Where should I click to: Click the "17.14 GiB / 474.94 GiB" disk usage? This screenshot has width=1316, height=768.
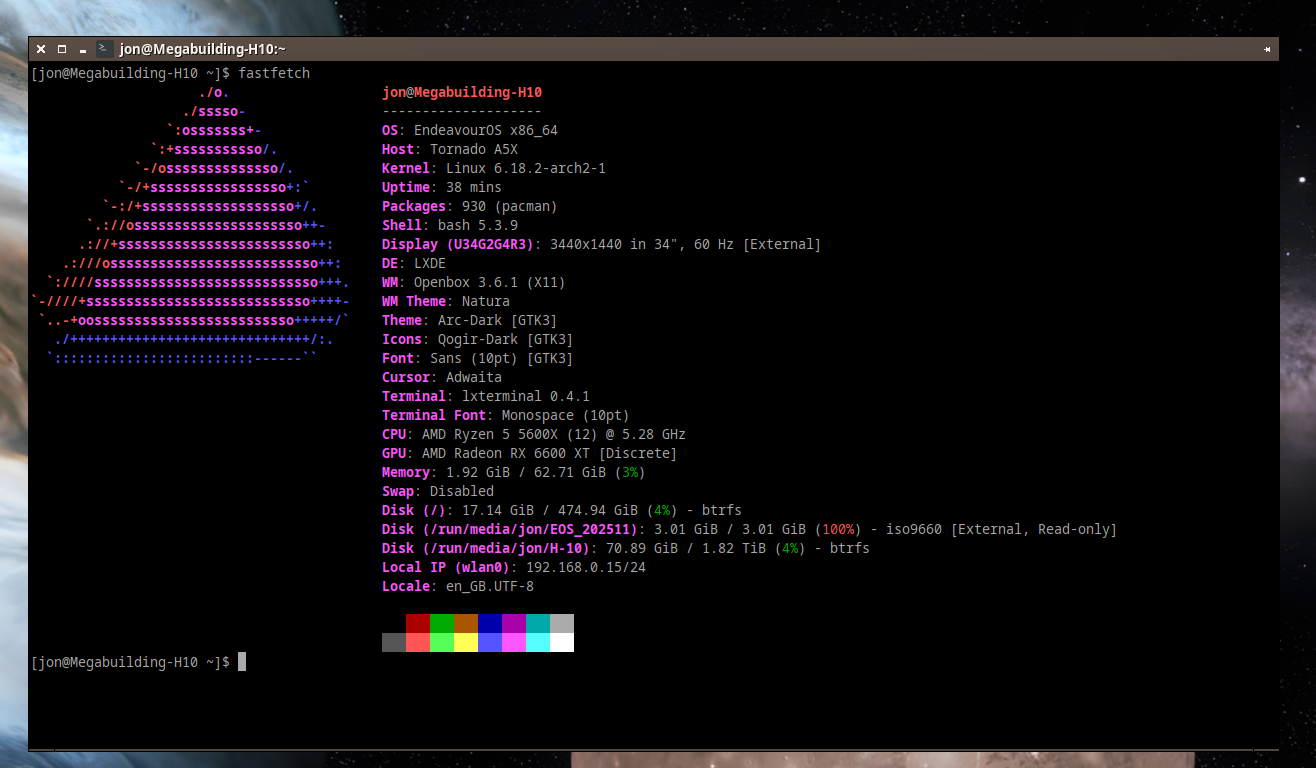(550, 510)
